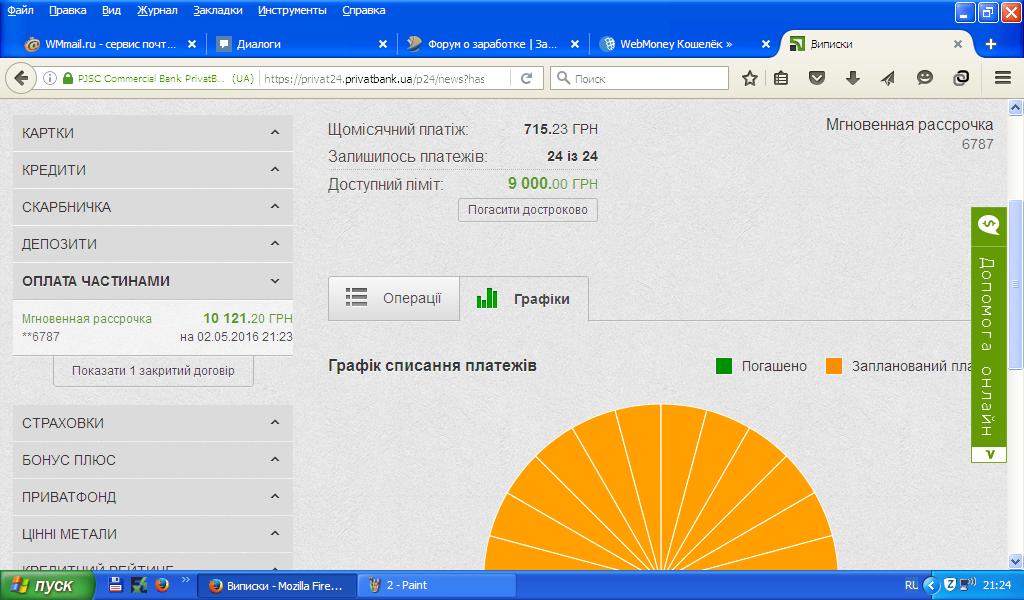This screenshot has width=1024, height=600.
Task: Open the Firefox hamburger menu
Action: coord(1002,78)
